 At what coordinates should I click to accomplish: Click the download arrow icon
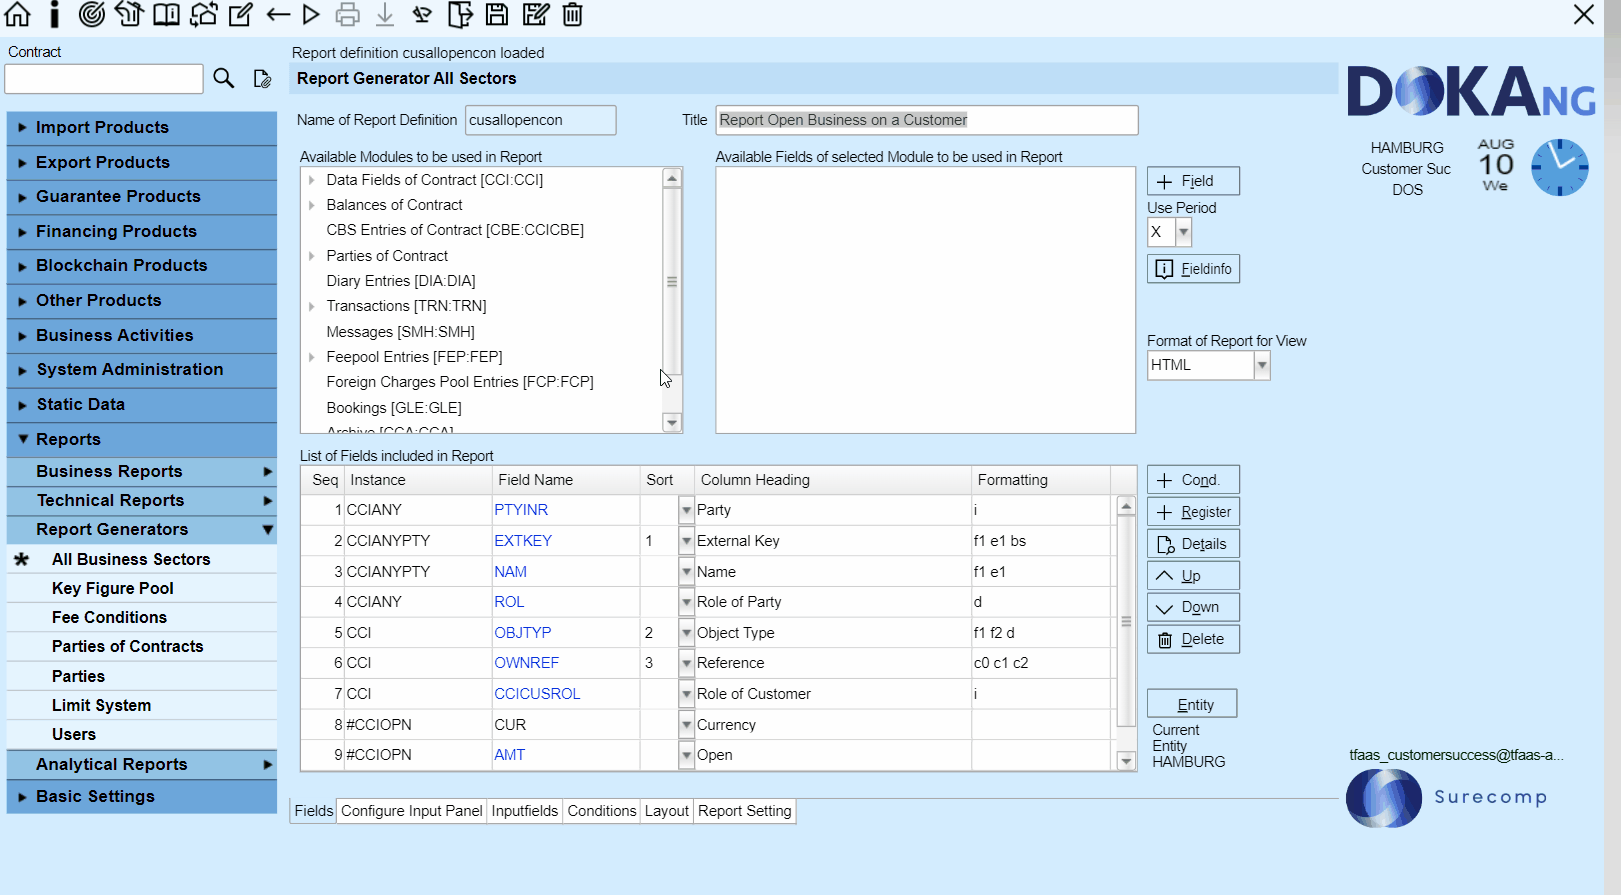[x=385, y=14]
